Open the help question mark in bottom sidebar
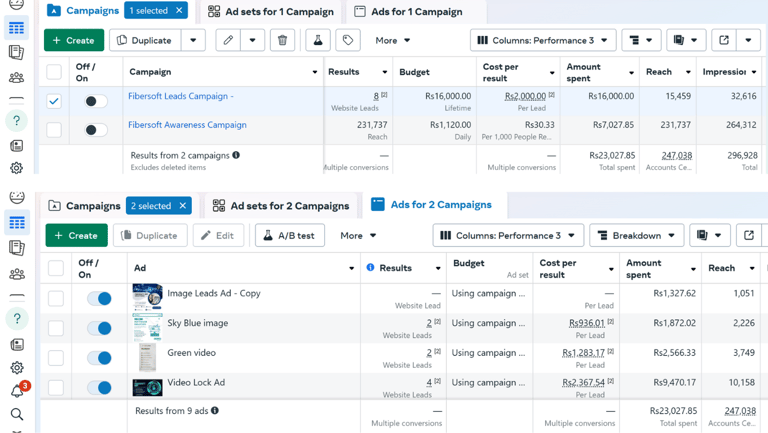The height and width of the screenshot is (433, 768). [17, 319]
